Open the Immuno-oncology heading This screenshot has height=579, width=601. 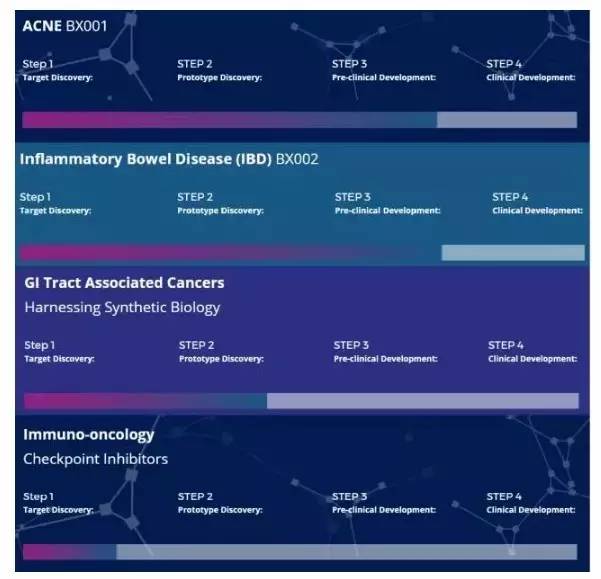pos(89,435)
